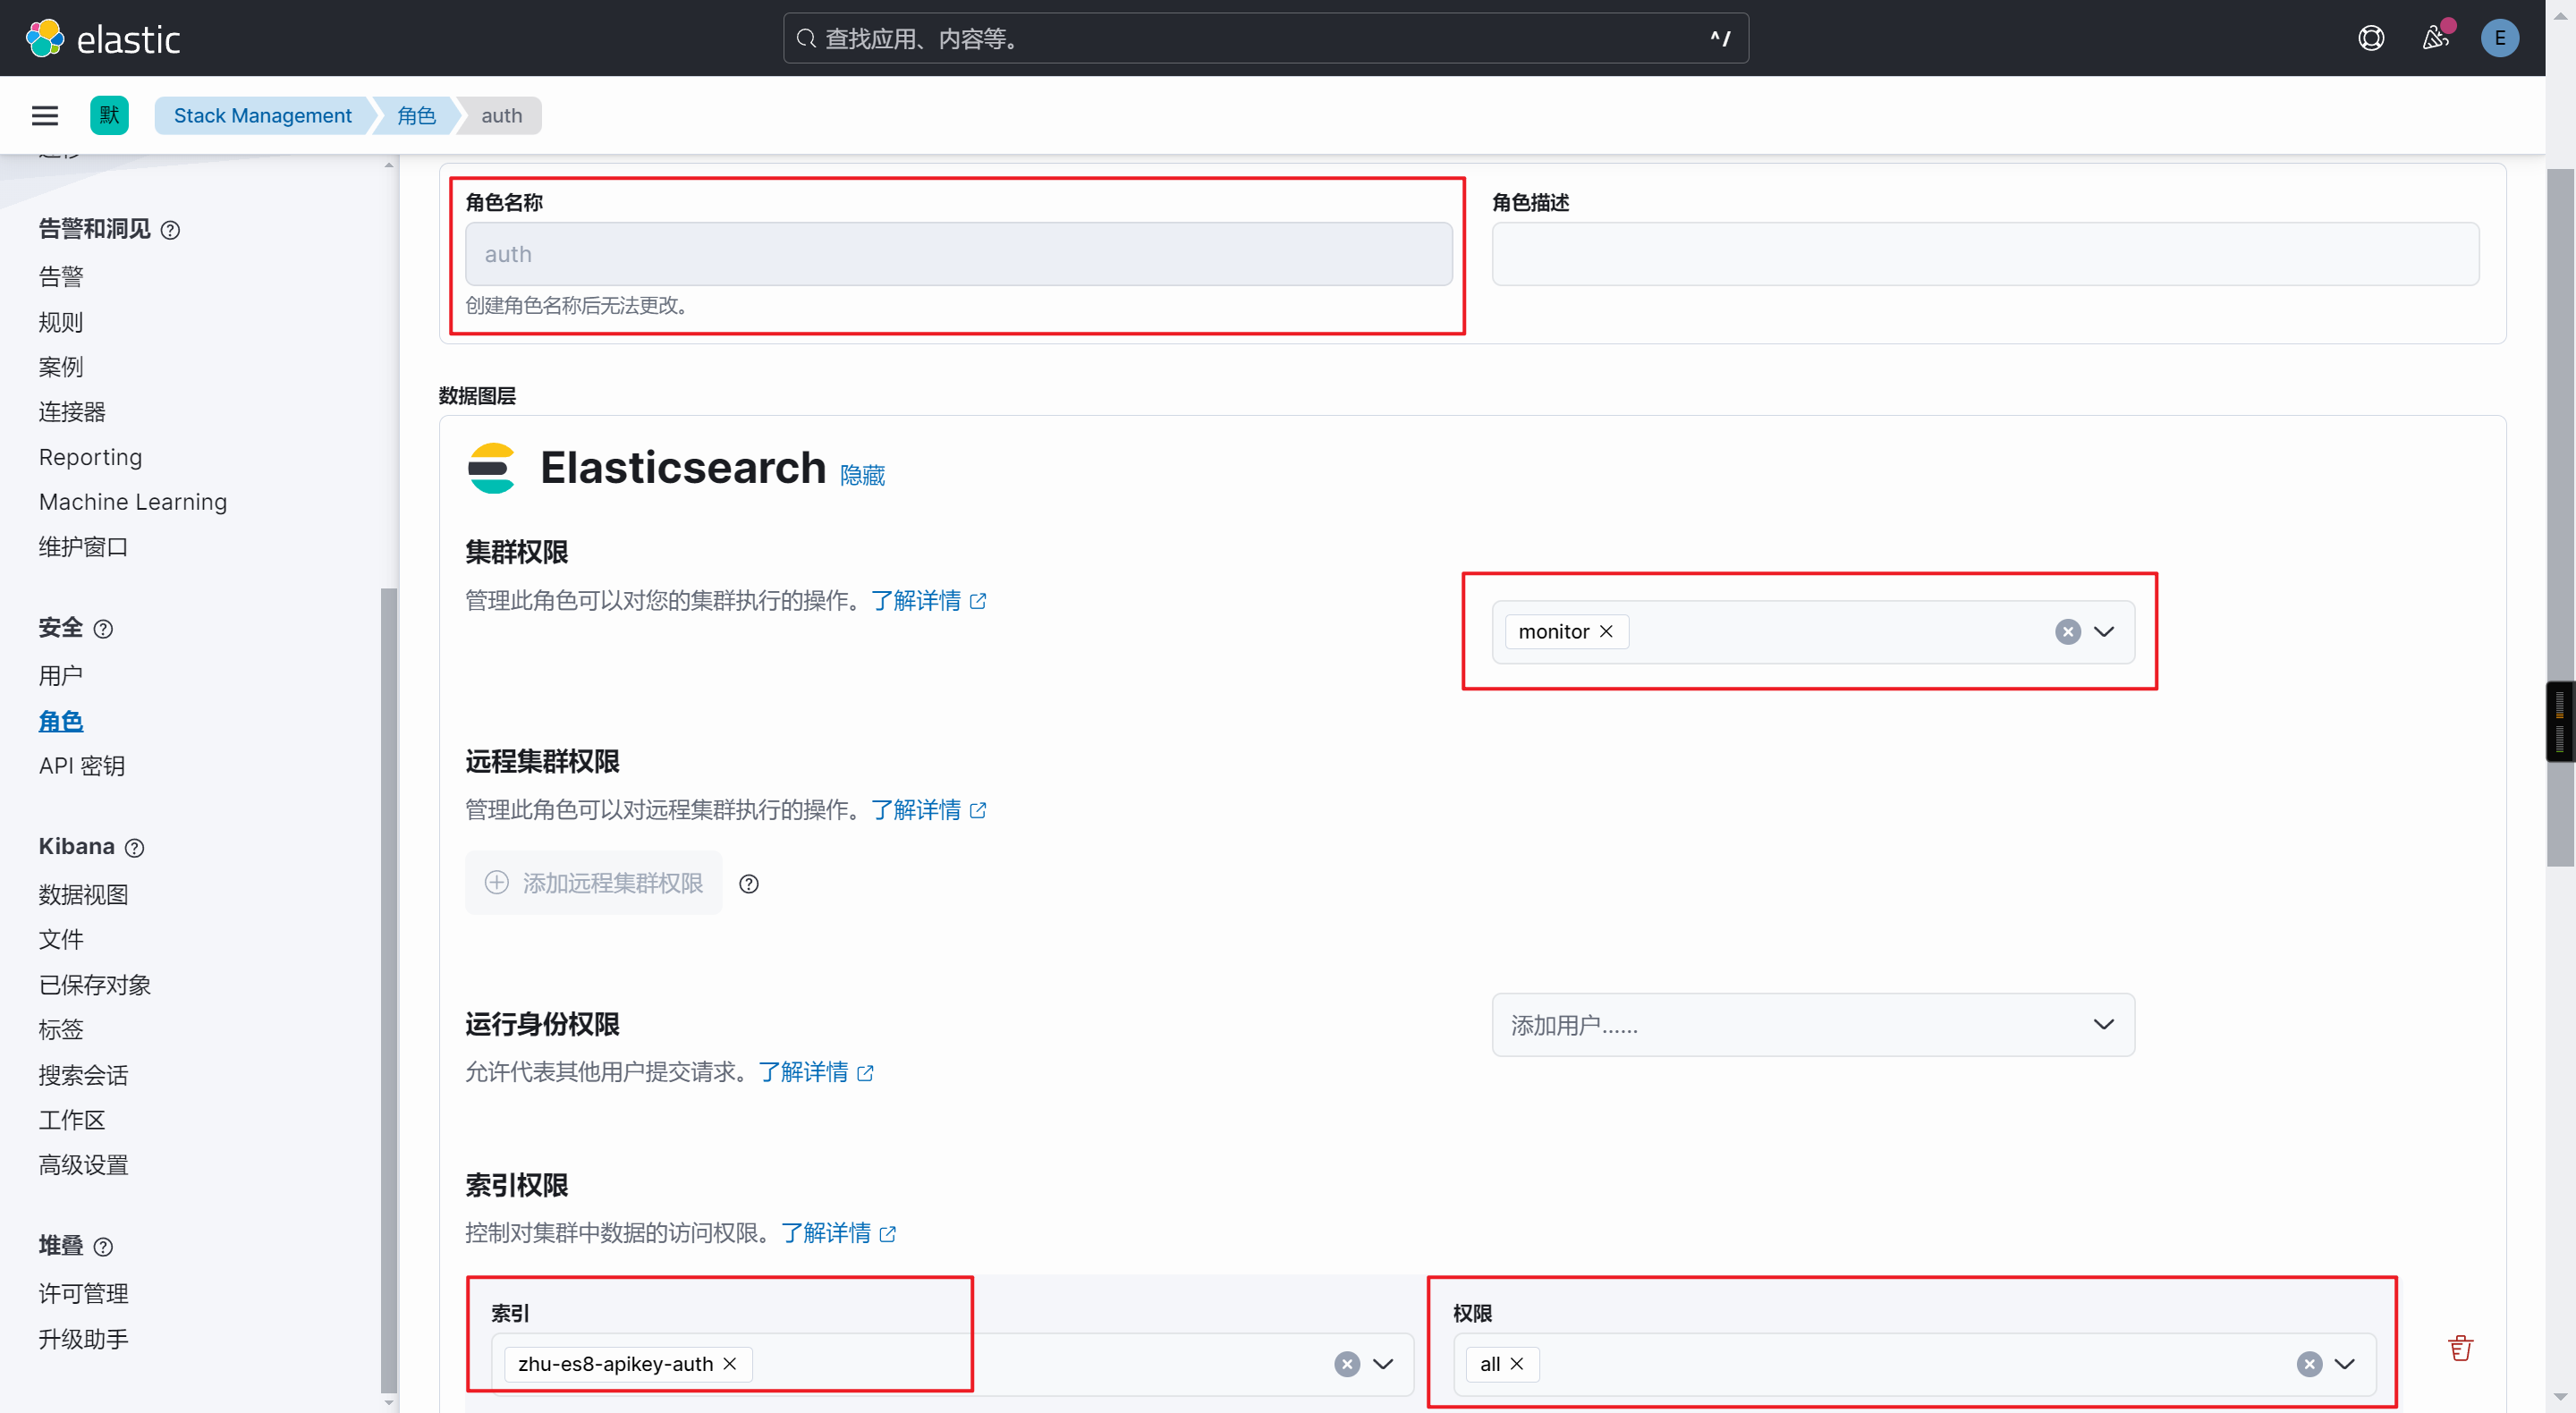The image size is (2576, 1413).
Task: Open 连接器 in sidebar
Action: click(72, 412)
